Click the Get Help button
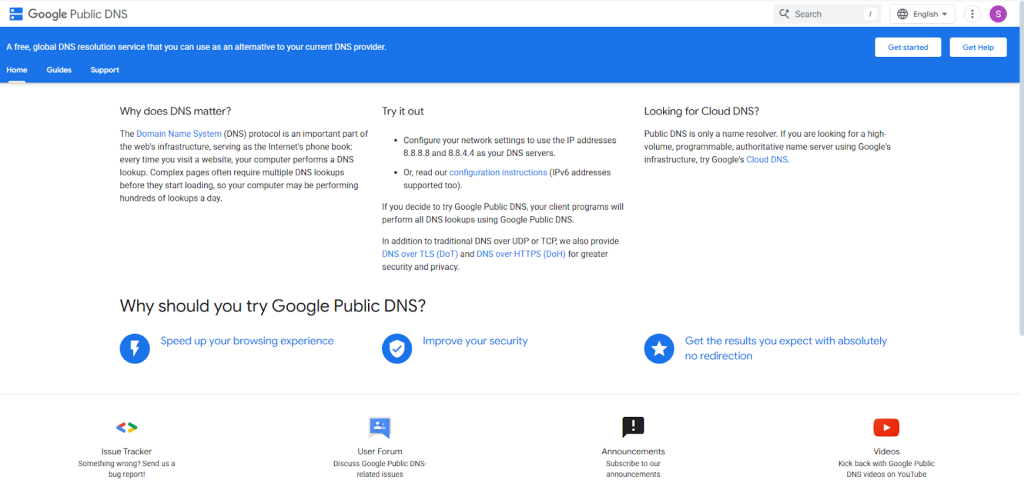Viewport: 1024px width, 493px height. 978,47
